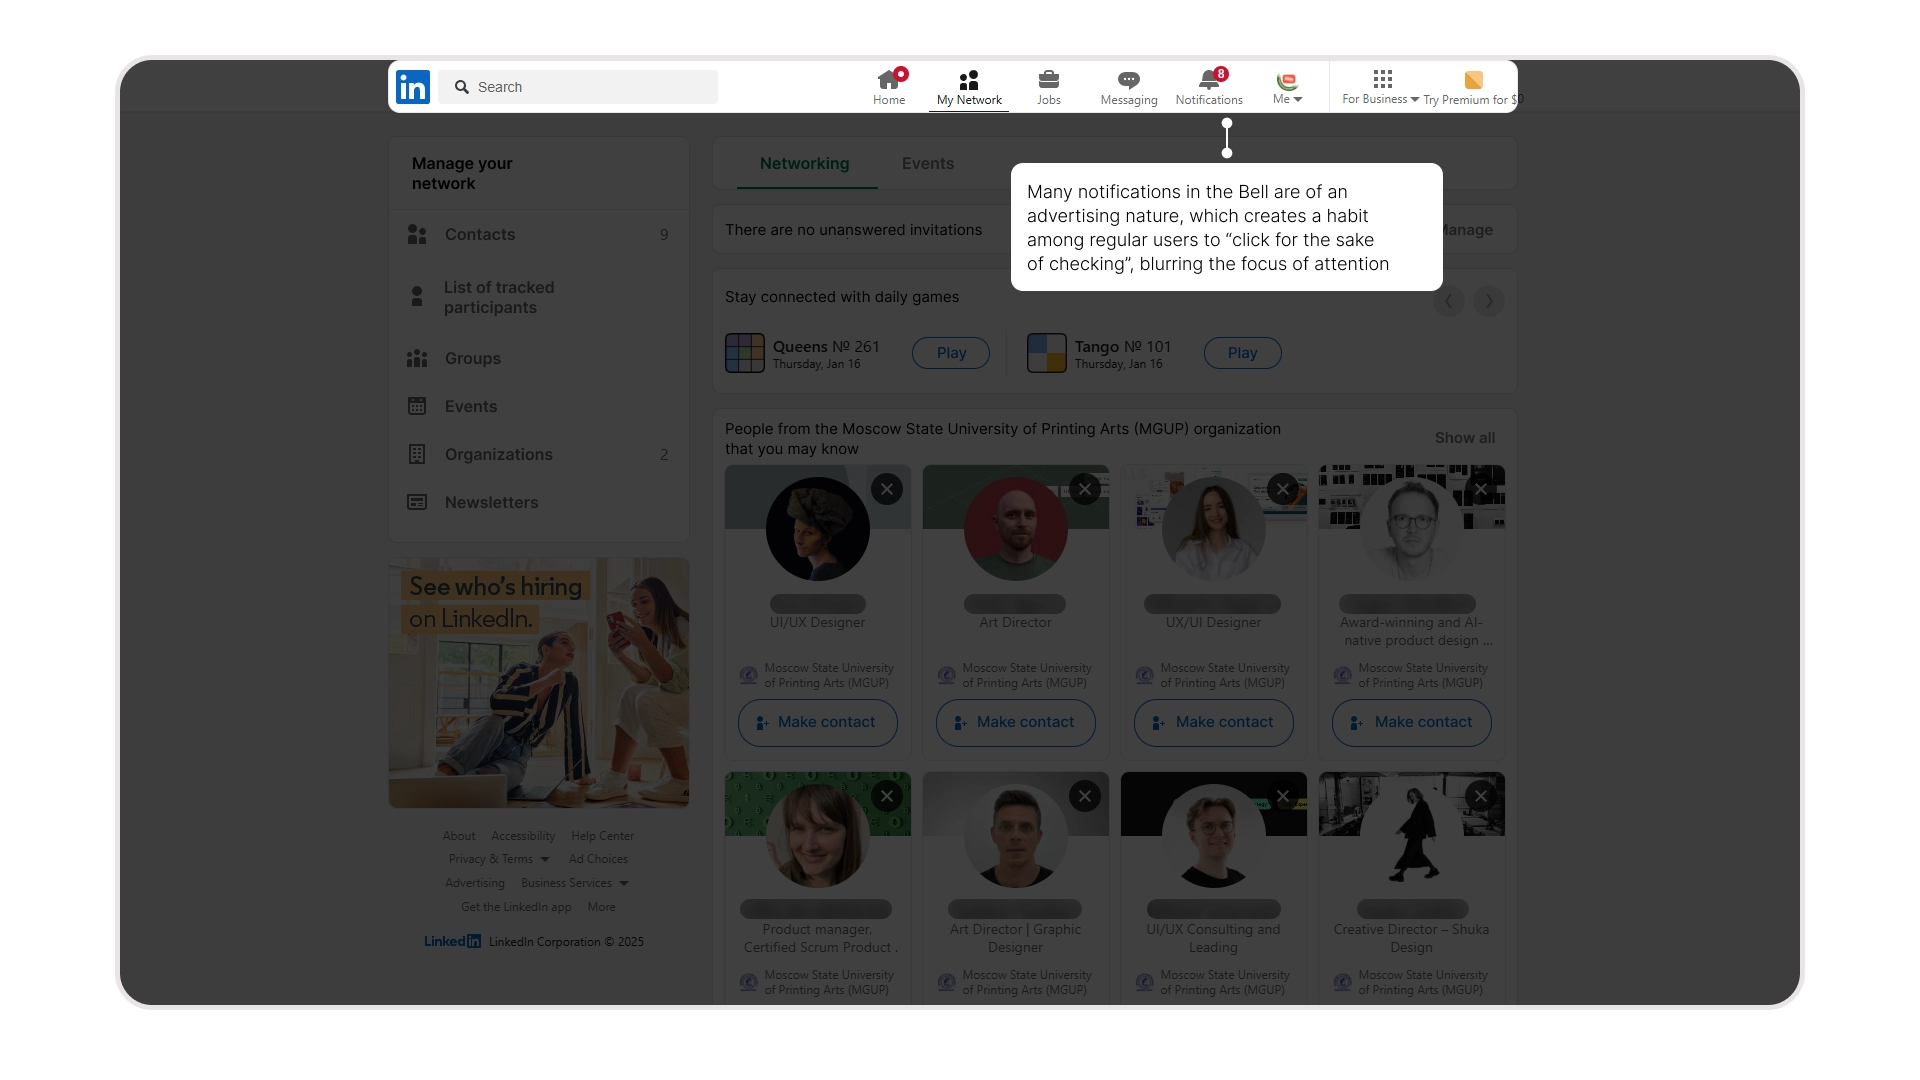The height and width of the screenshot is (1080, 1920).
Task: Open Newsletters in the sidebar
Action: coord(491,502)
